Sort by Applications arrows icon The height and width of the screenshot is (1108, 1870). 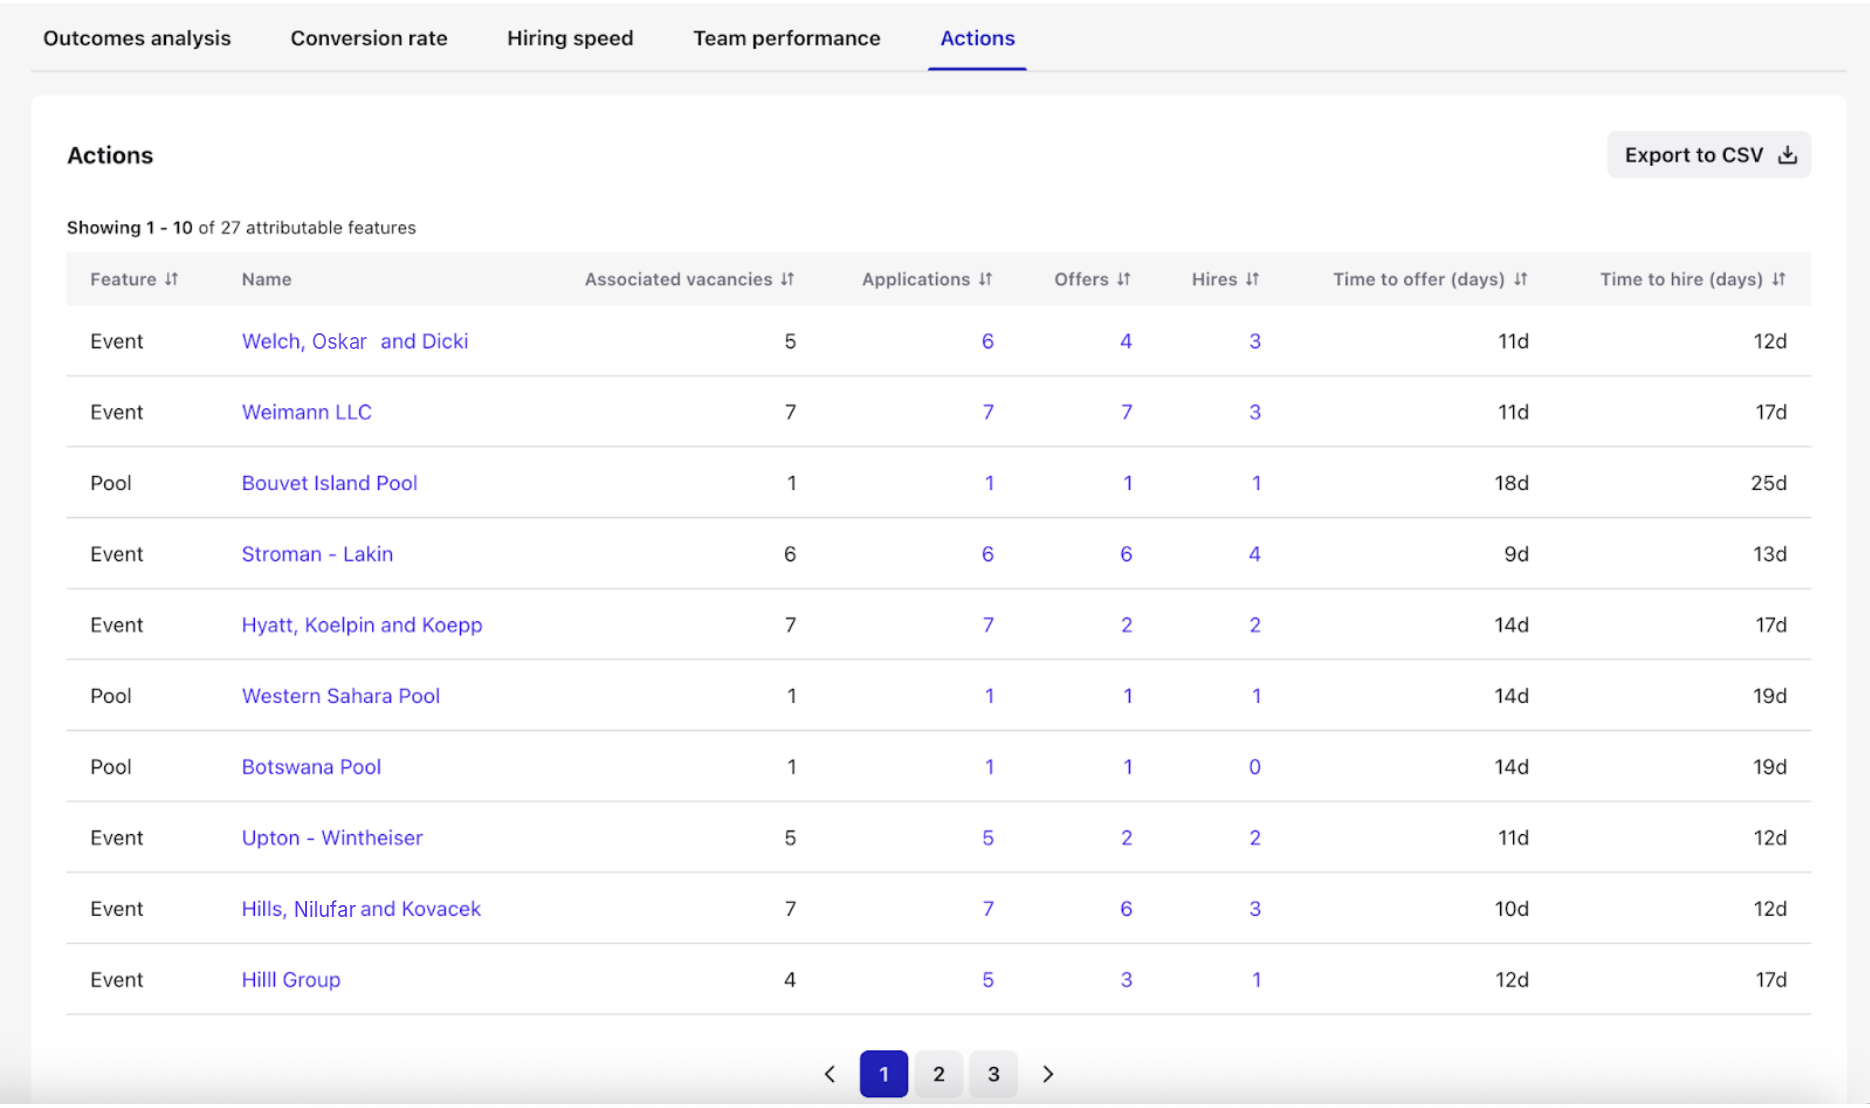click(986, 279)
